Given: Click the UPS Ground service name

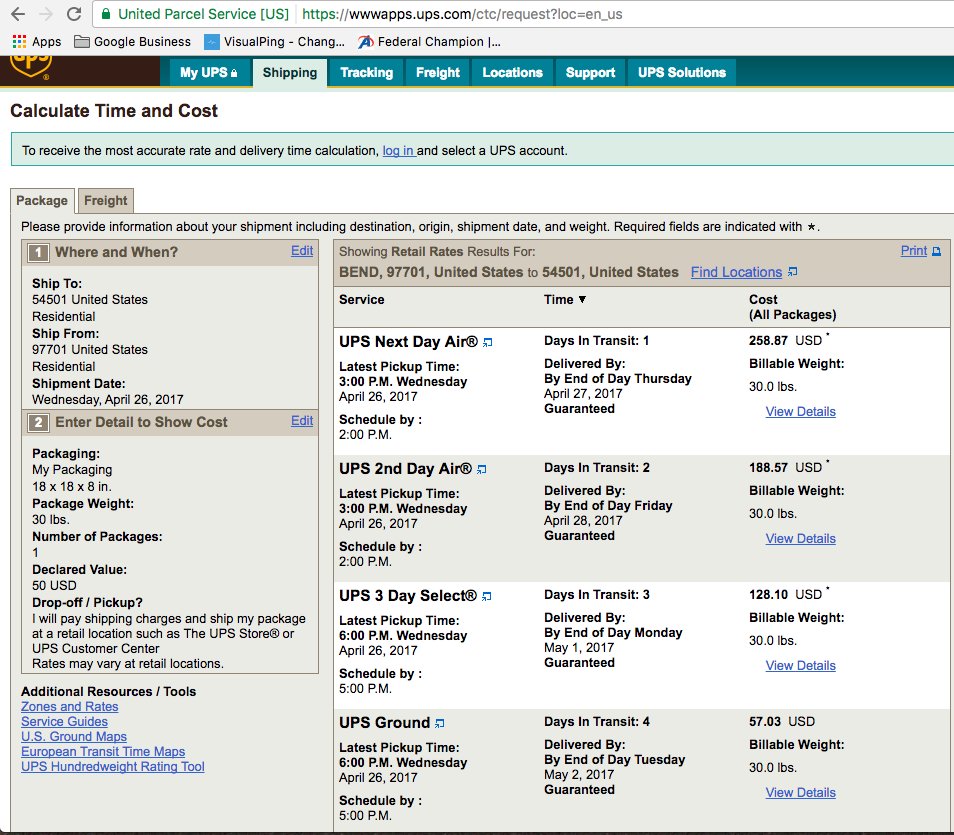Looking at the screenshot, I should (x=385, y=722).
